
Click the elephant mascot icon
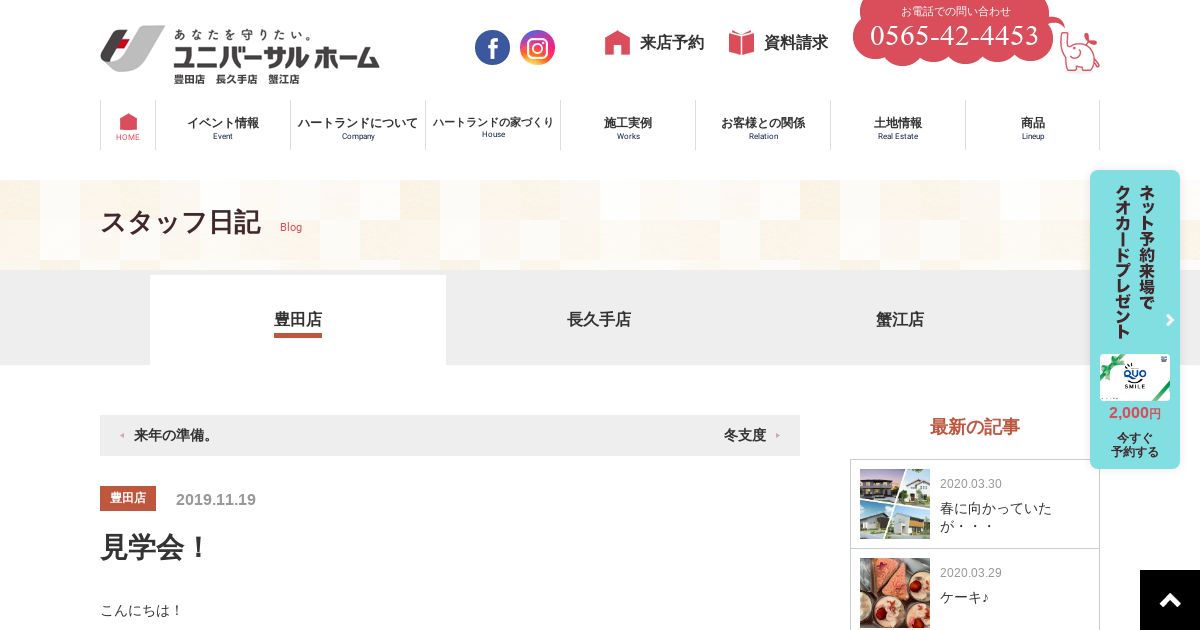[1079, 51]
